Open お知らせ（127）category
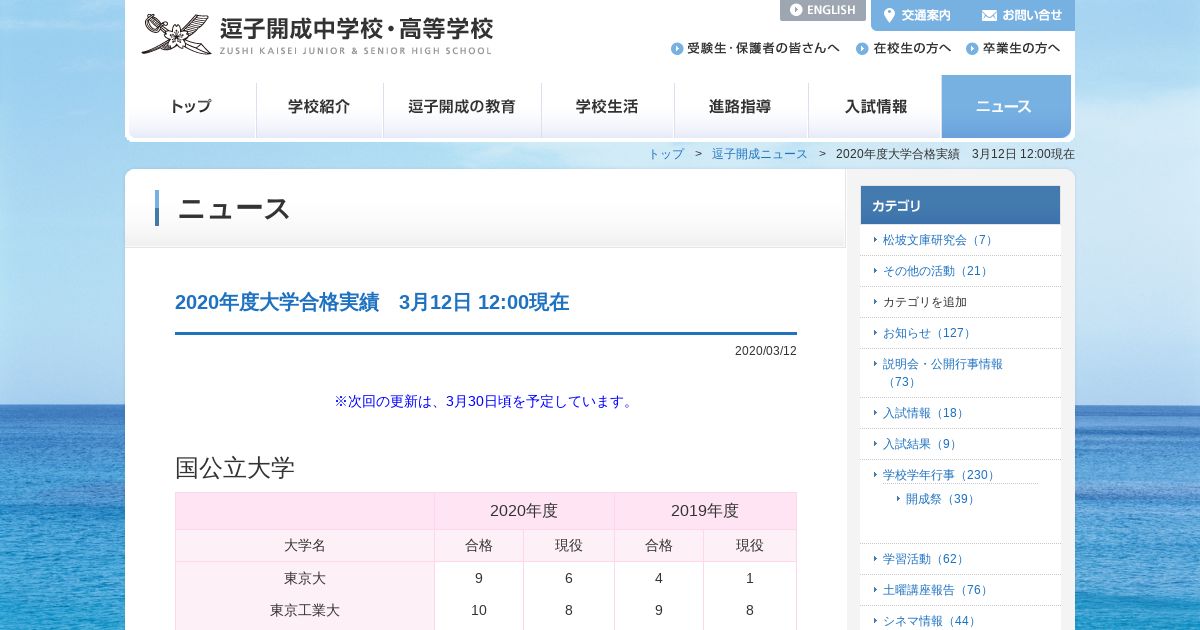 (929, 333)
